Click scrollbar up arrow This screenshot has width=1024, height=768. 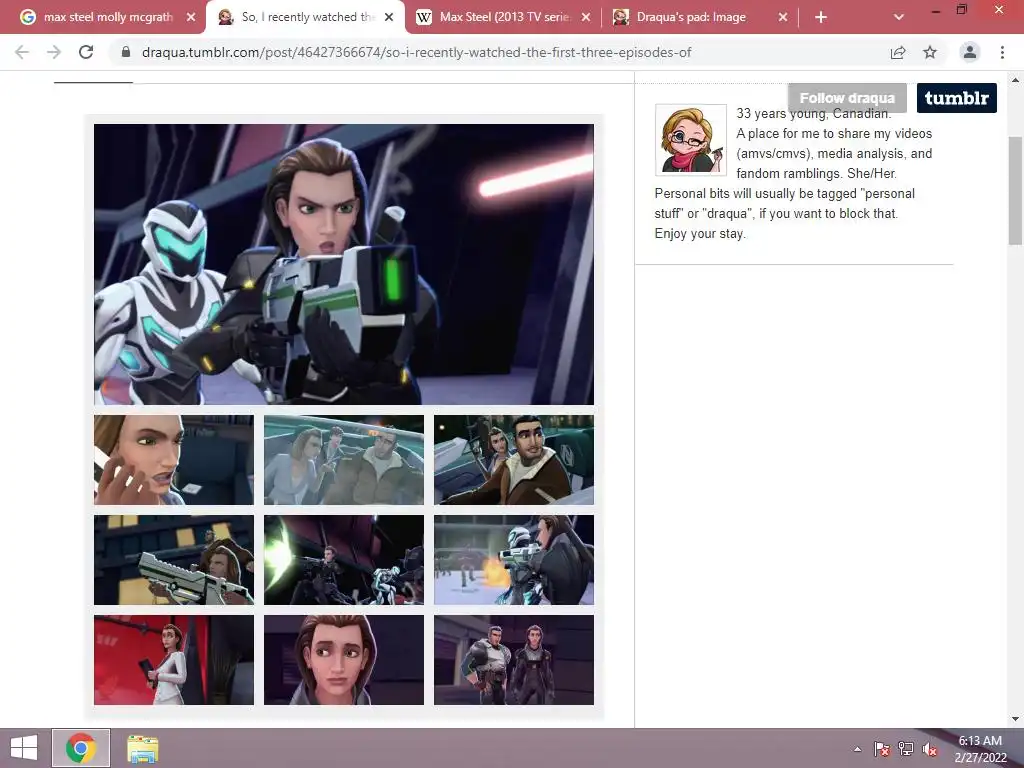click(x=1015, y=80)
